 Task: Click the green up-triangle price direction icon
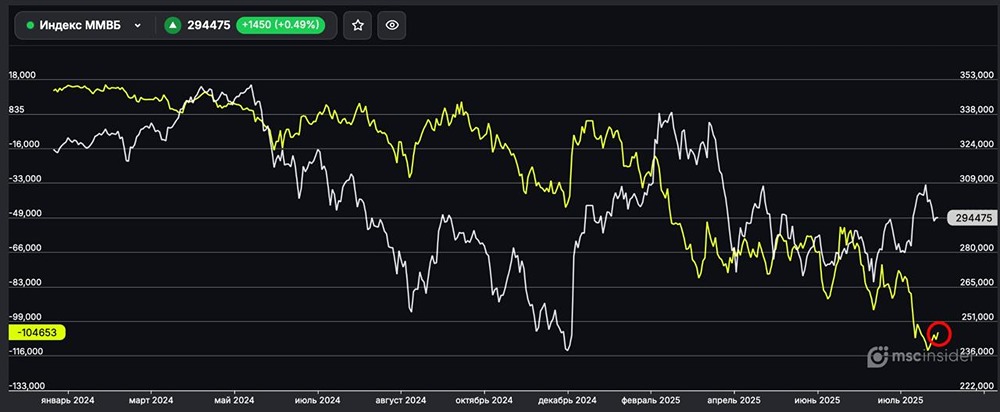point(172,26)
